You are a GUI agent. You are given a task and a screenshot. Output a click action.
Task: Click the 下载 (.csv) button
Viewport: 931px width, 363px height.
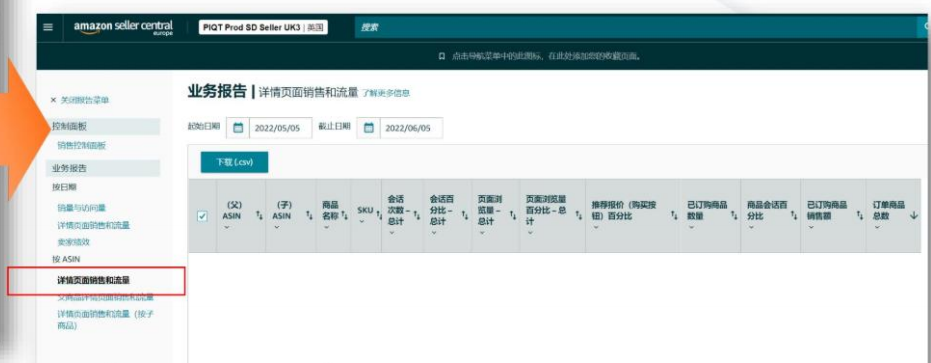coord(235,163)
